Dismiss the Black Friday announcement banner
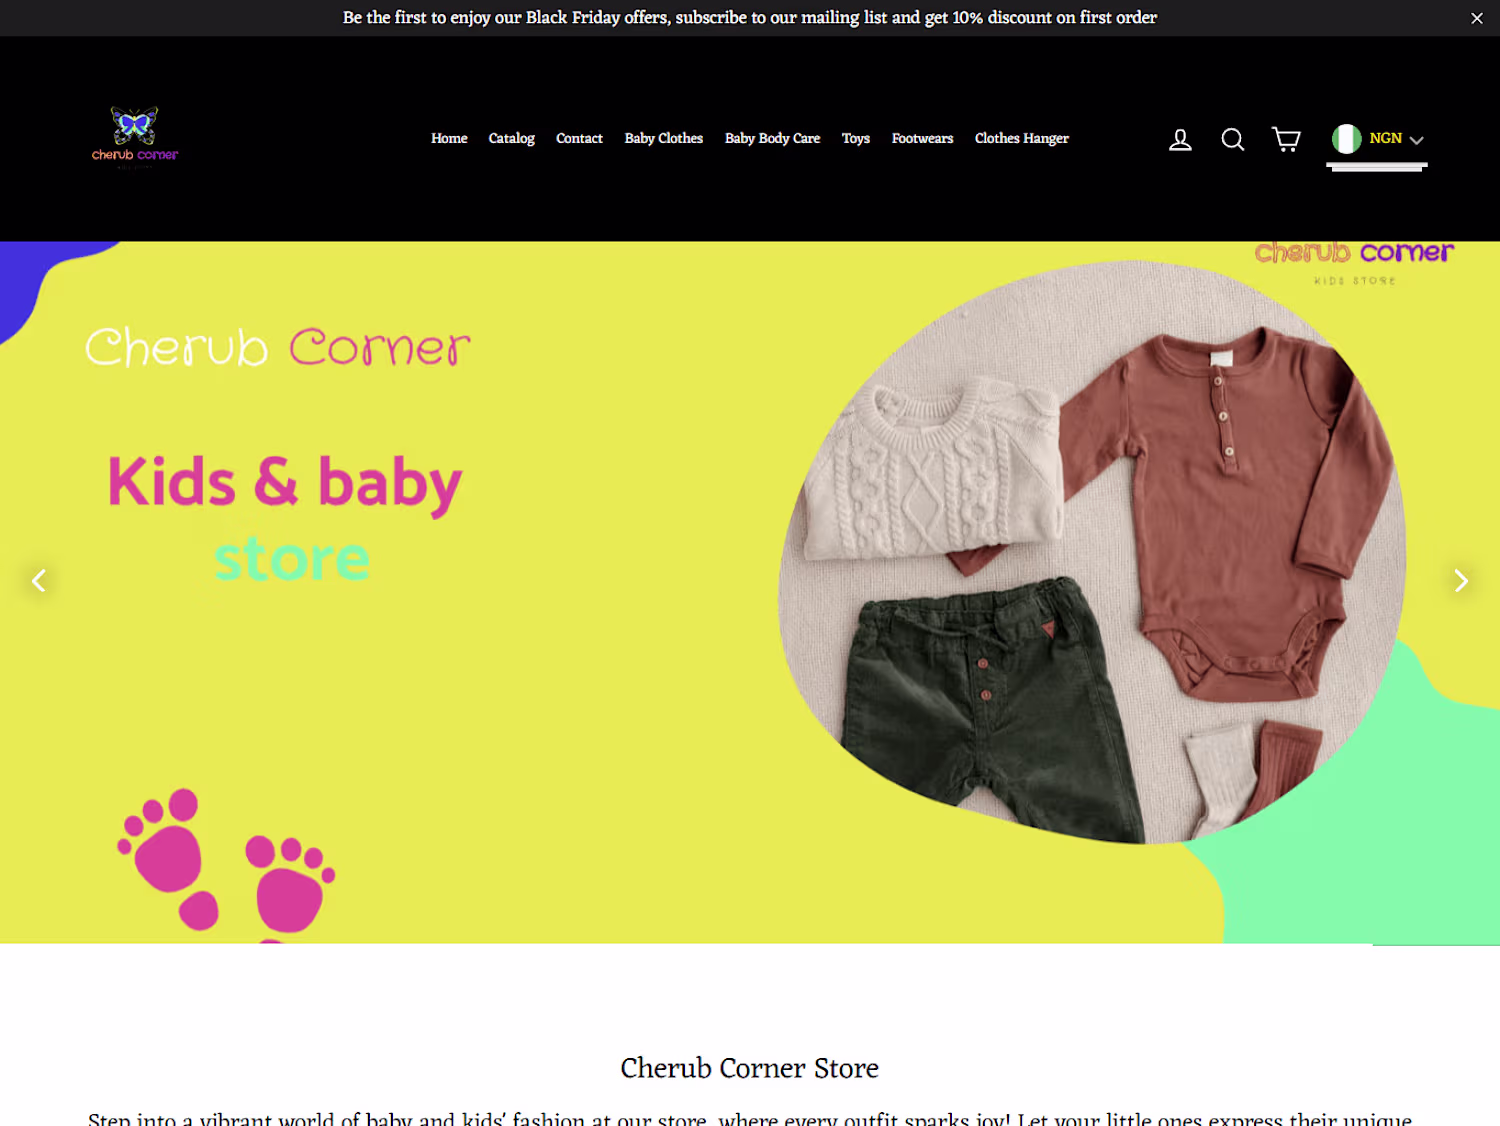The width and height of the screenshot is (1500, 1126). point(1477,18)
